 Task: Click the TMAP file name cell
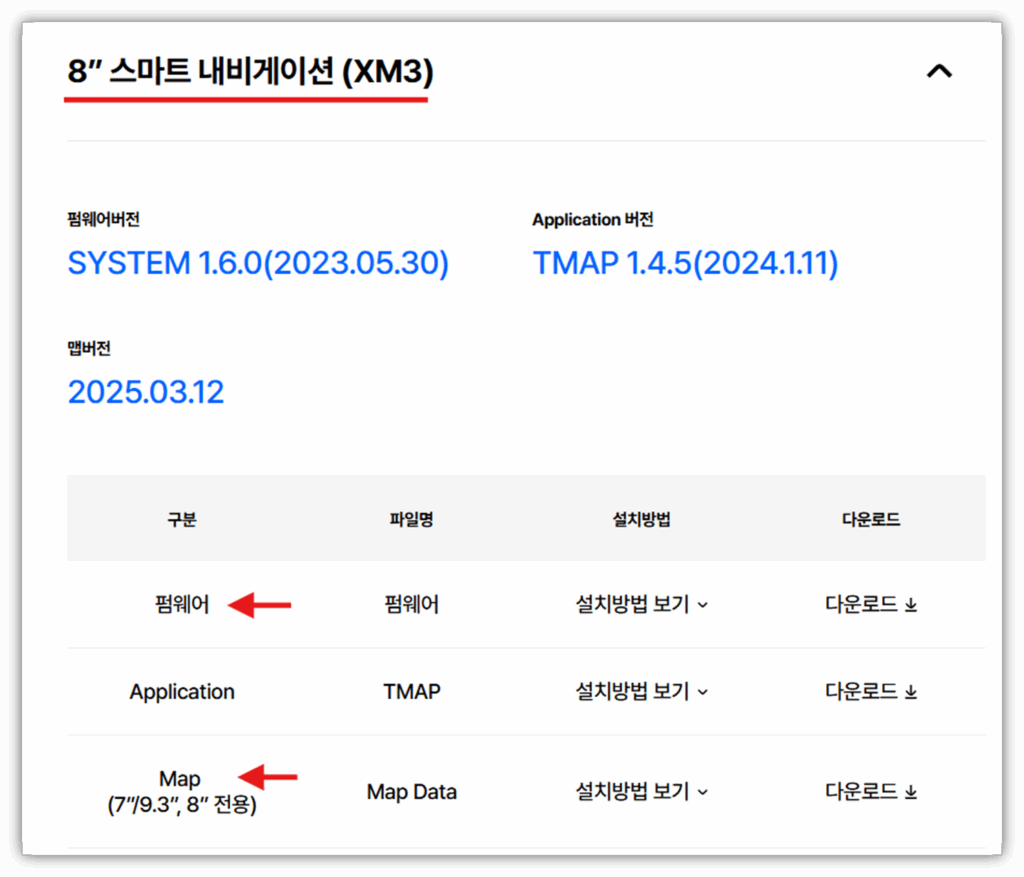[x=411, y=691]
